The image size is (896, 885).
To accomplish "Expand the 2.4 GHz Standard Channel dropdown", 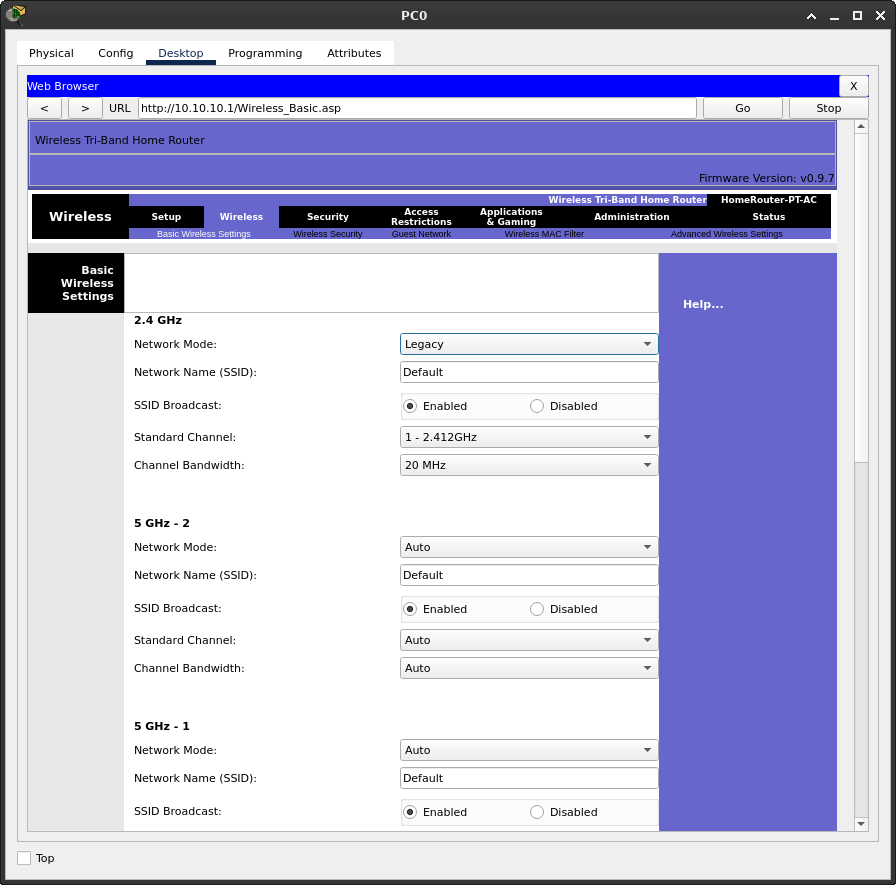I will click(529, 437).
